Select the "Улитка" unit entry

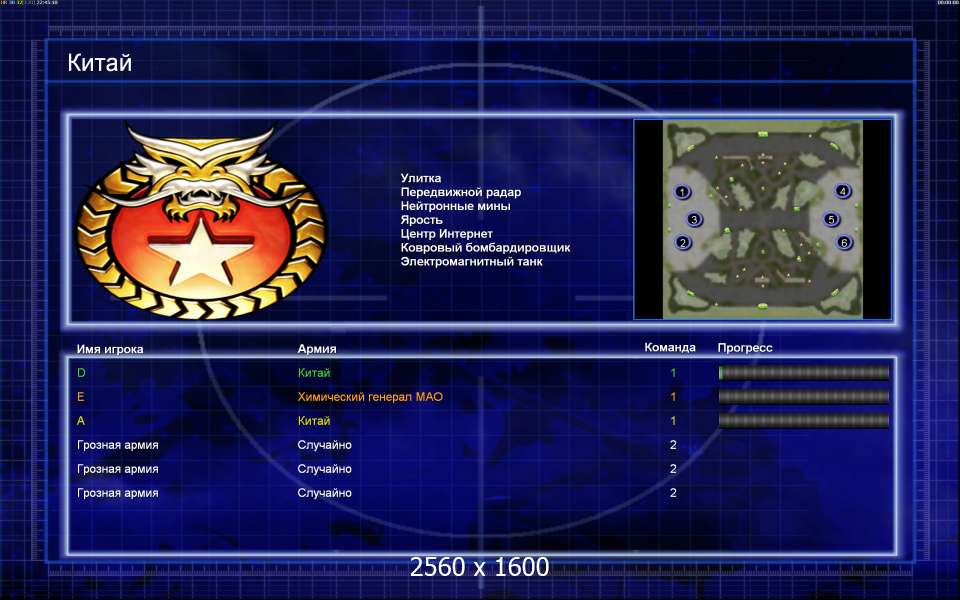tap(421, 178)
